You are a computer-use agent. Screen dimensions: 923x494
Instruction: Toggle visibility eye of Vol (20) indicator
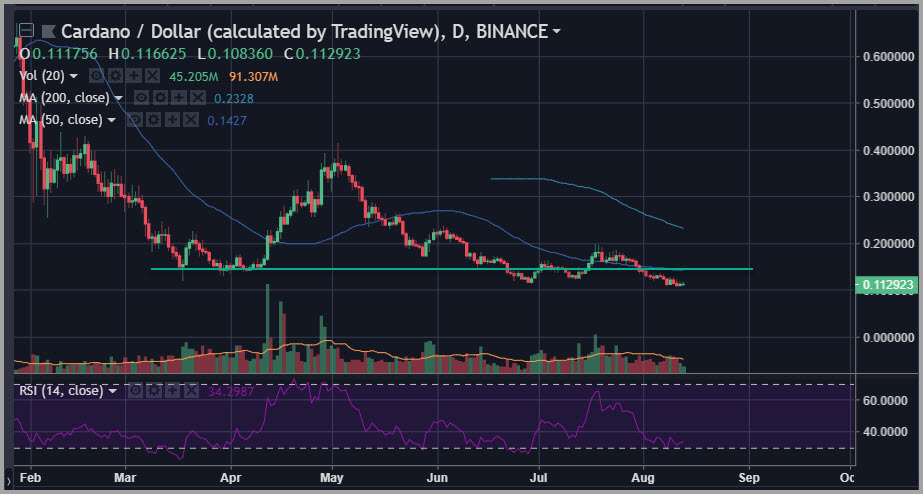97,76
